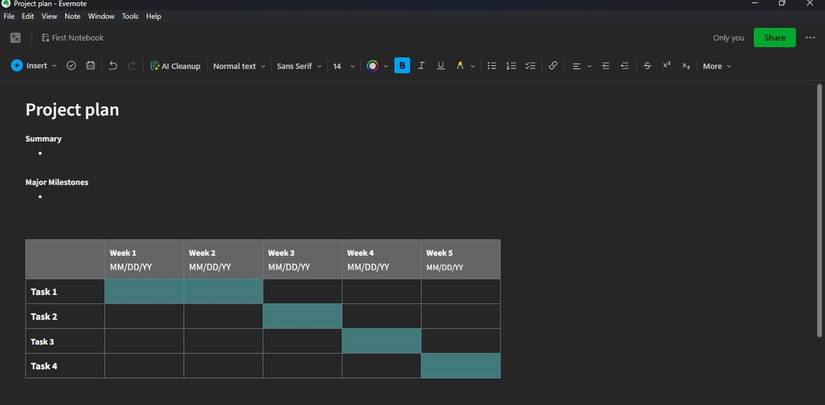The image size is (825, 405).
Task: Insert a checklist
Action: [x=530, y=66]
